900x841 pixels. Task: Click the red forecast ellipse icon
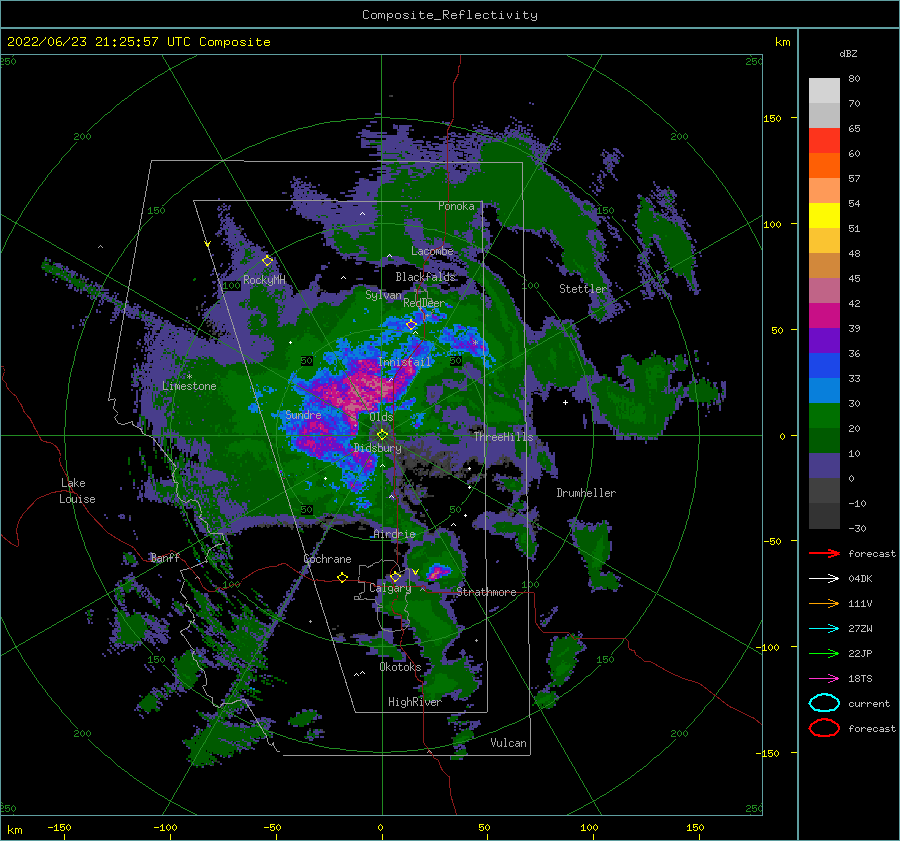point(824,728)
